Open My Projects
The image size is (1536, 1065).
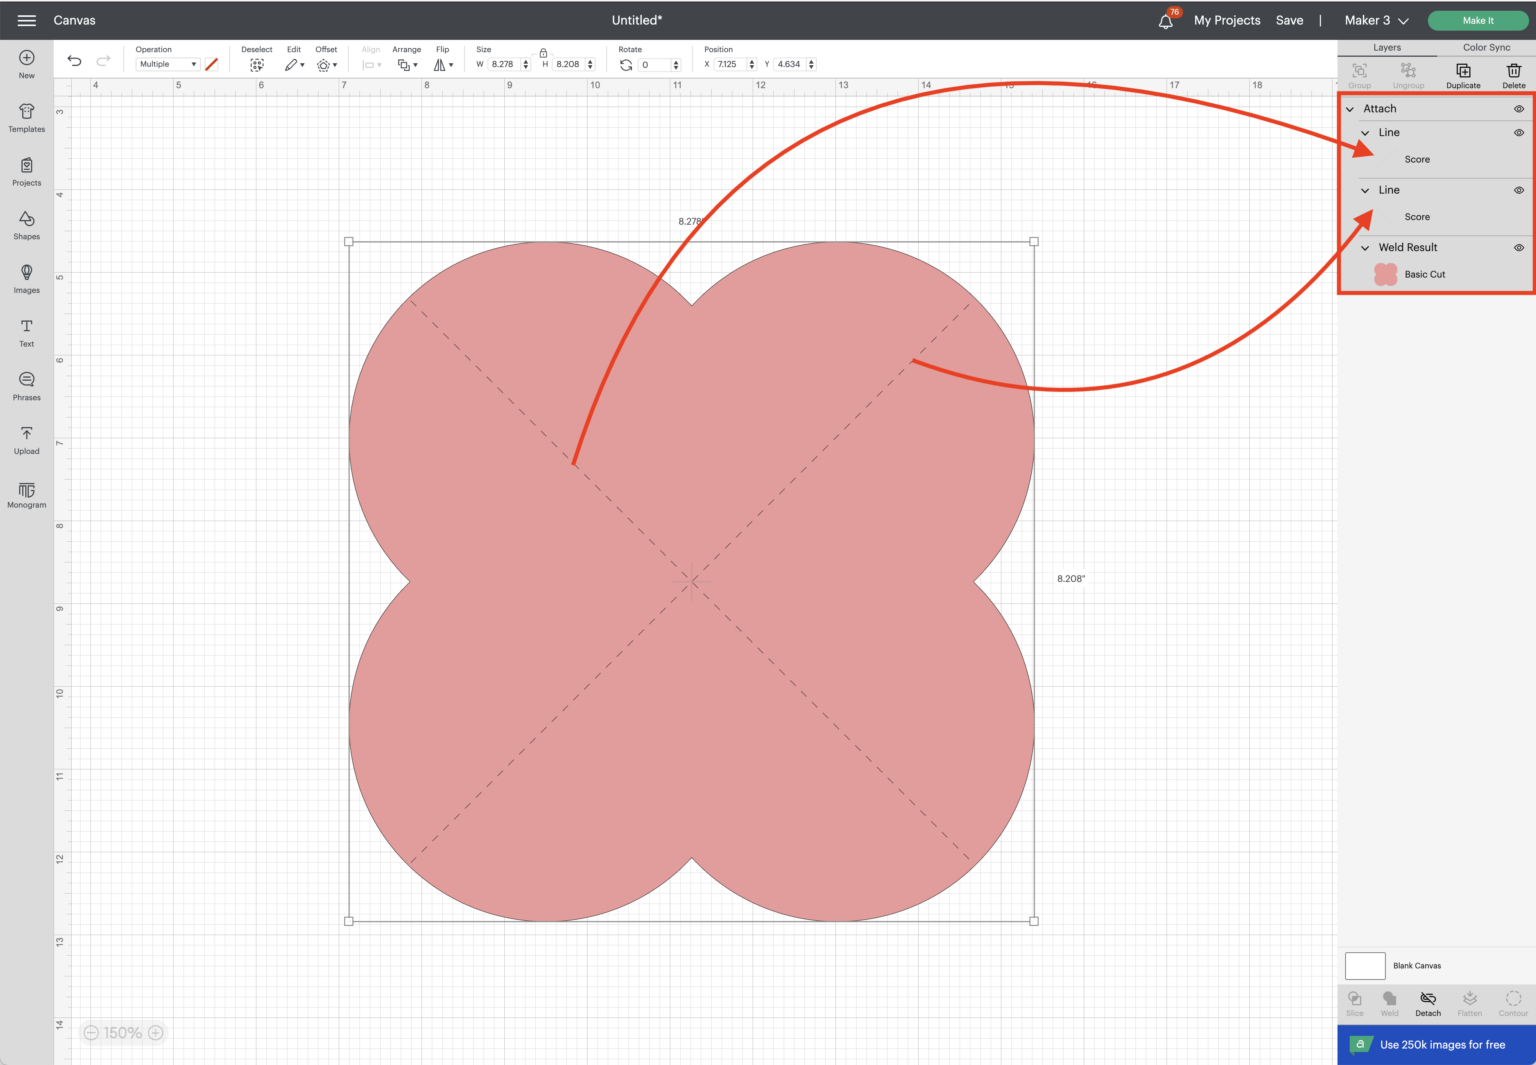1227,20
